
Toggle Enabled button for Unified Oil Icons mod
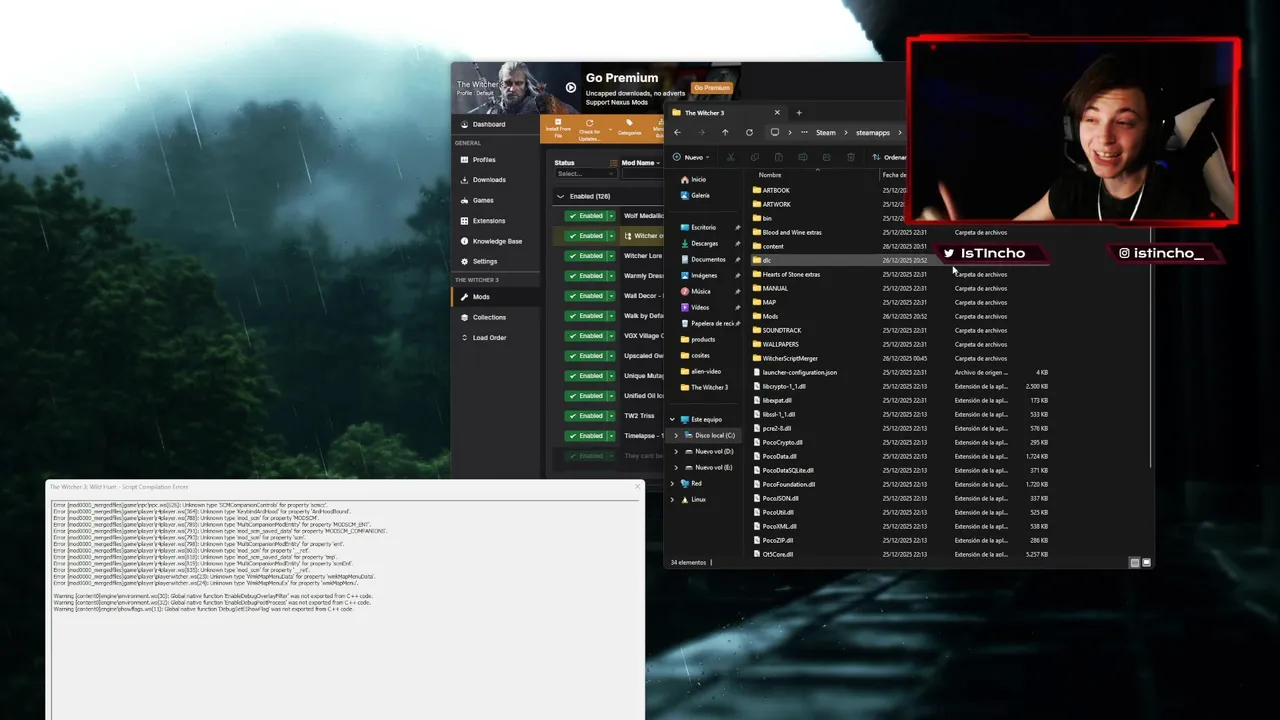tap(586, 396)
